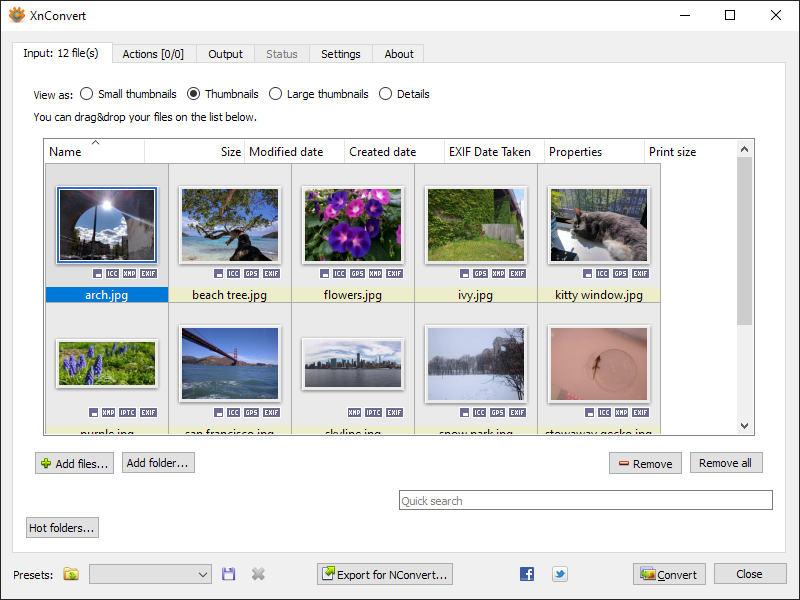Screen dimensions: 800x600
Task: Click the ICC badge under arch.jpg
Action: coord(113,273)
